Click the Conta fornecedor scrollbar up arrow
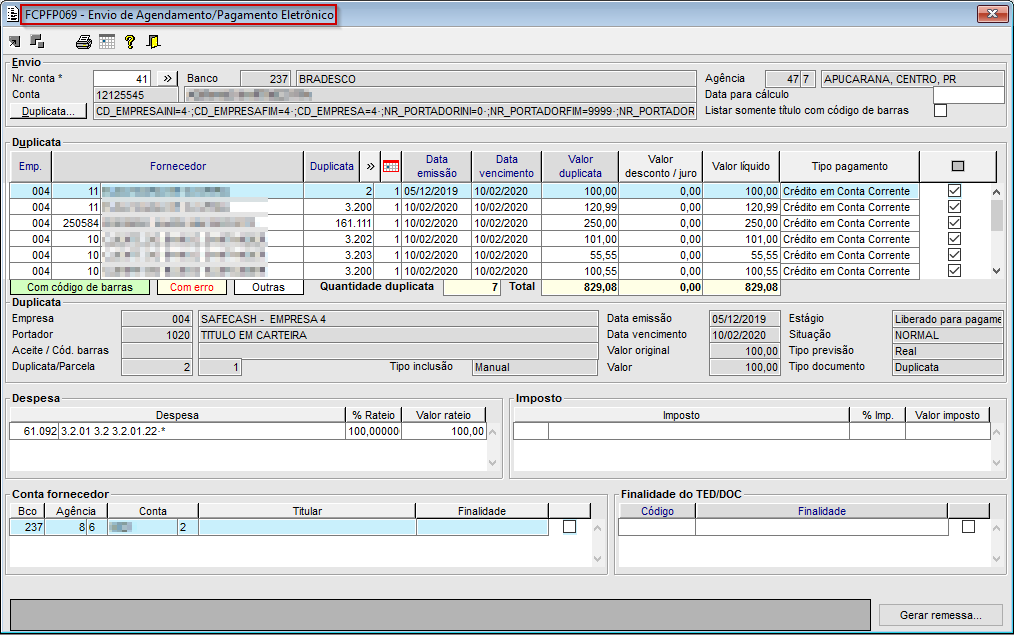The height and width of the screenshot is (635, 1014). tap(598, 528)
